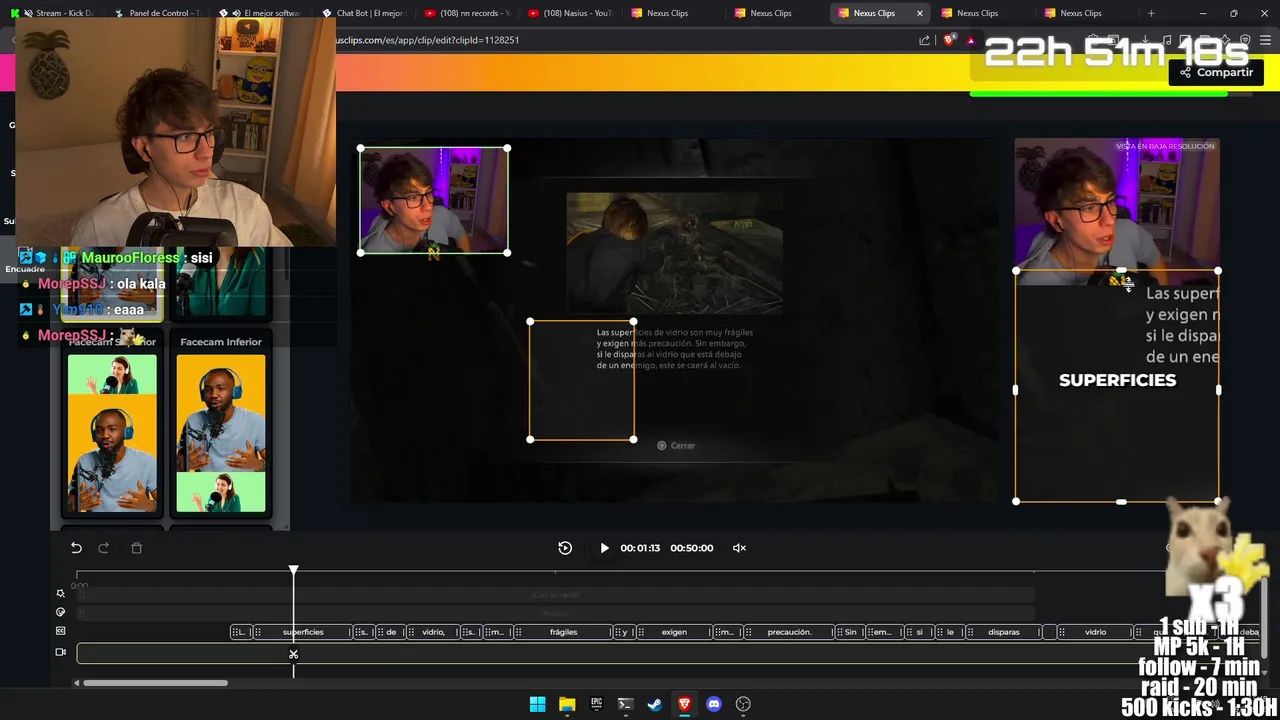The image size is (1280, 720).
Task: Switch to the Nasius YouTube tab
Action: point(569,13)
